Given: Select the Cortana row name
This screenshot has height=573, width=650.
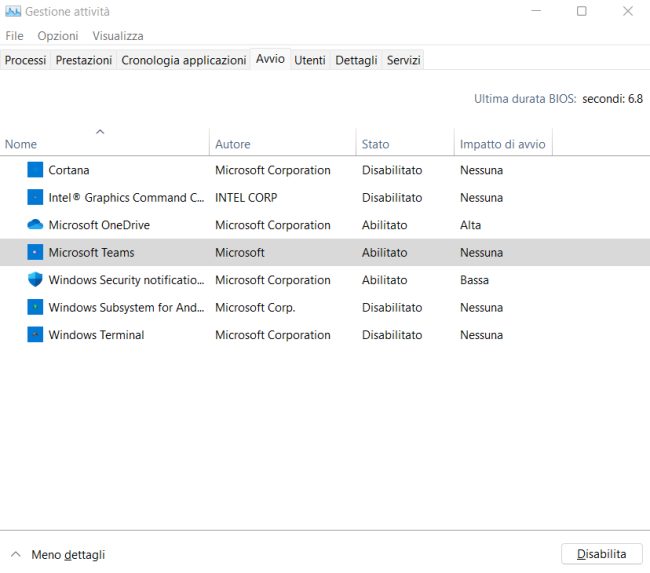Looking at the screenshot, I should click(69, 170).
